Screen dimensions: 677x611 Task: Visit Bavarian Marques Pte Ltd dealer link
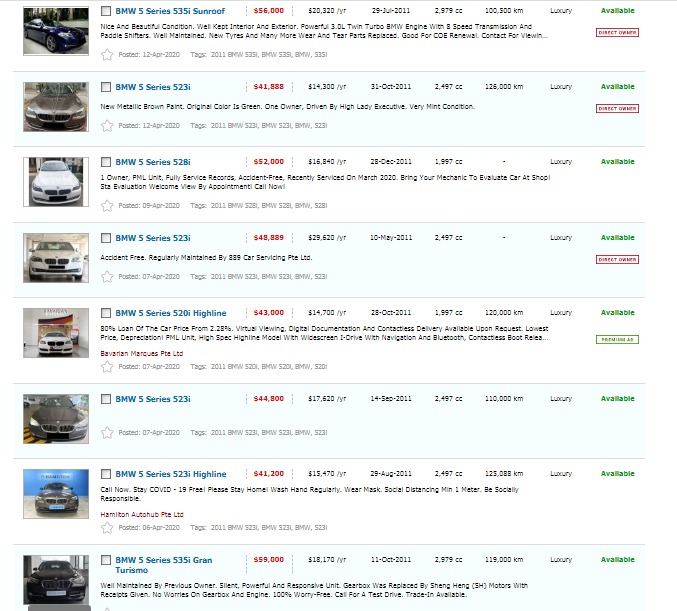(x=142, y=353)
